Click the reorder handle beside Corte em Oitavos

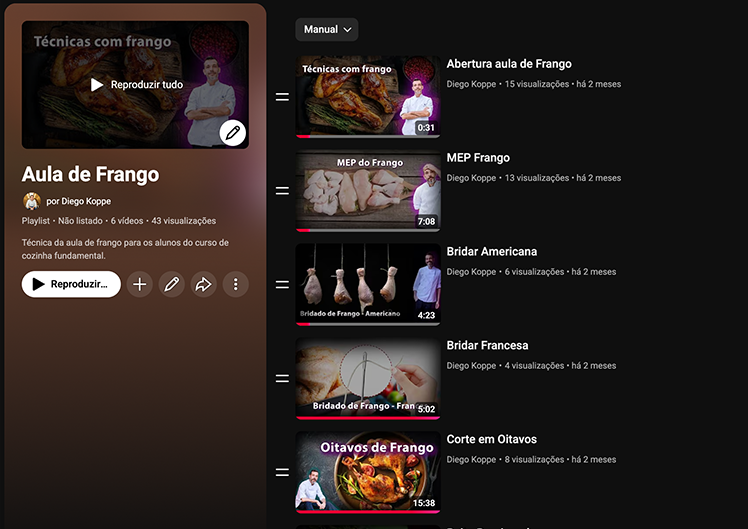[282, 472]
